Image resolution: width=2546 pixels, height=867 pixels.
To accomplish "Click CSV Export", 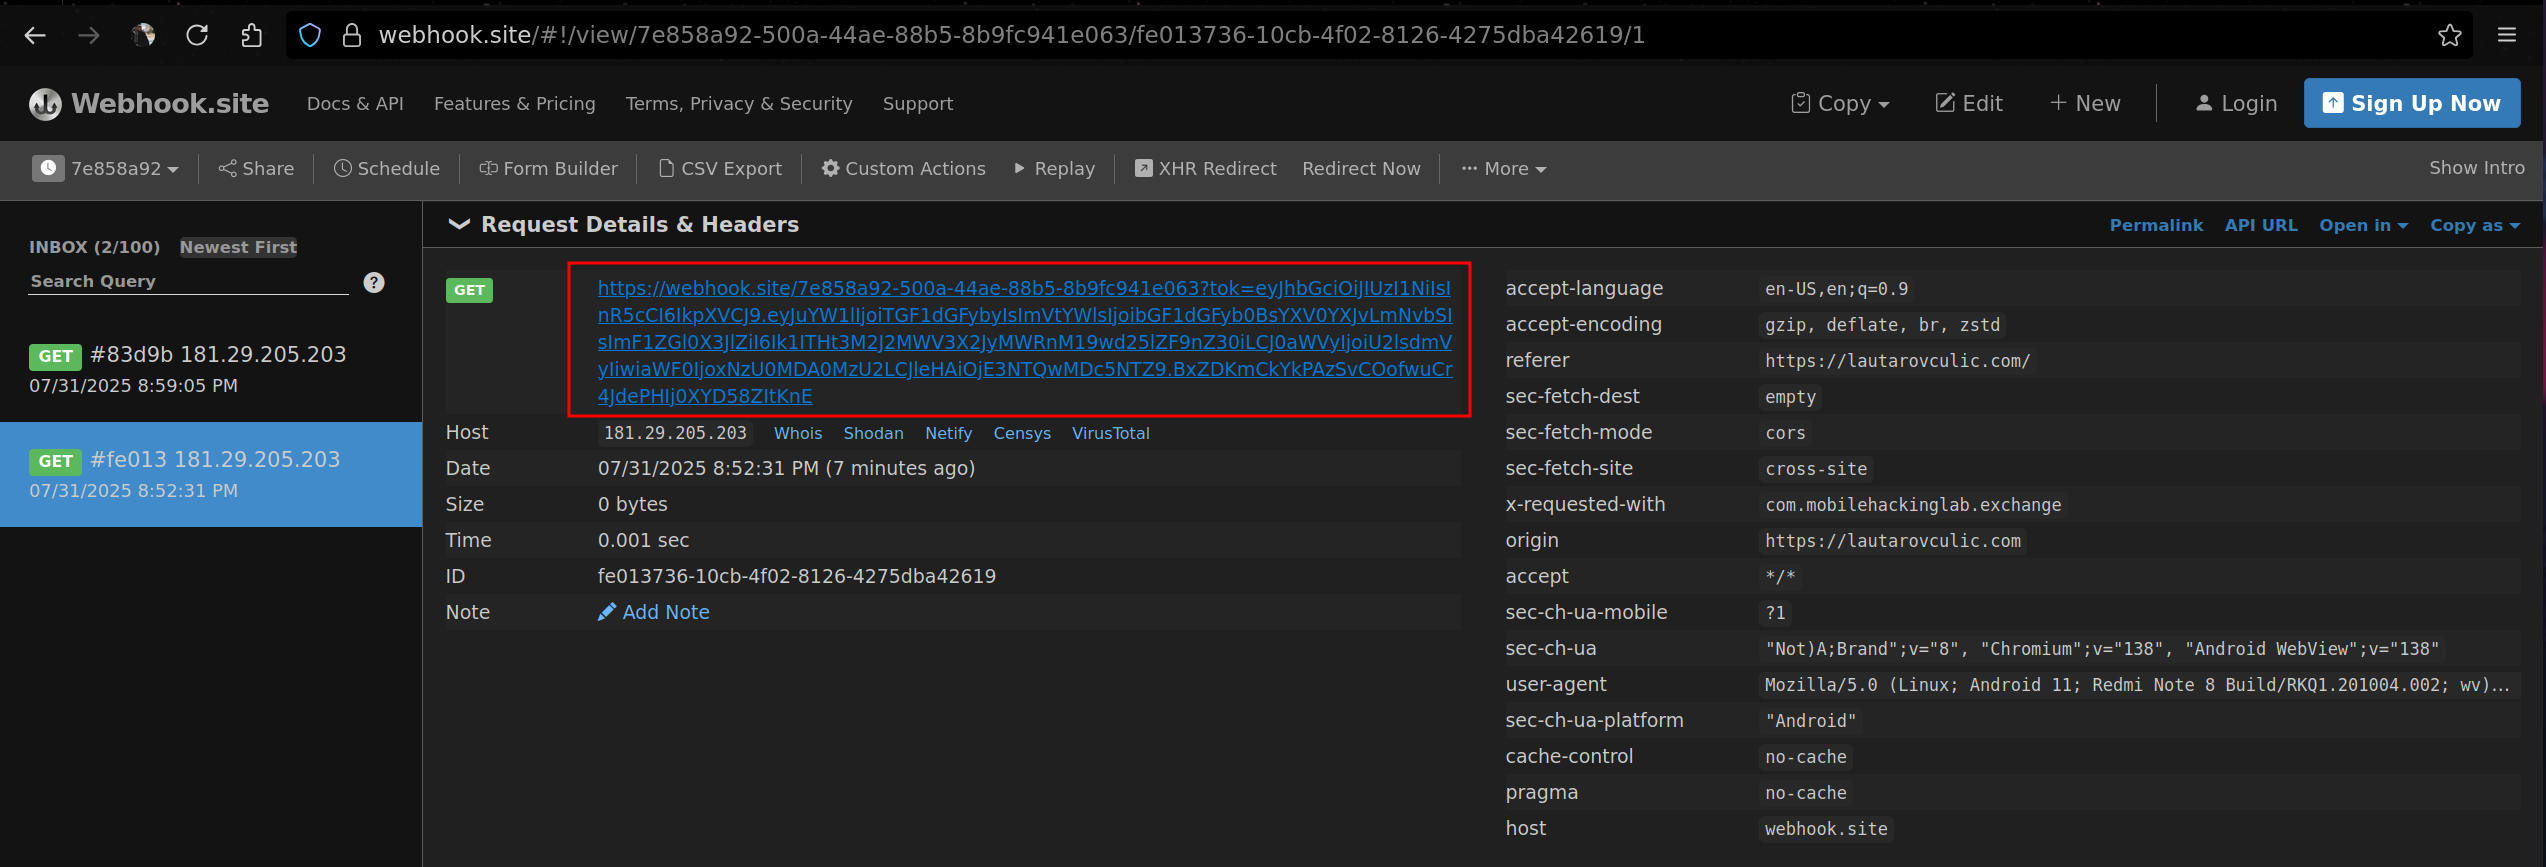I will point(720,169).
